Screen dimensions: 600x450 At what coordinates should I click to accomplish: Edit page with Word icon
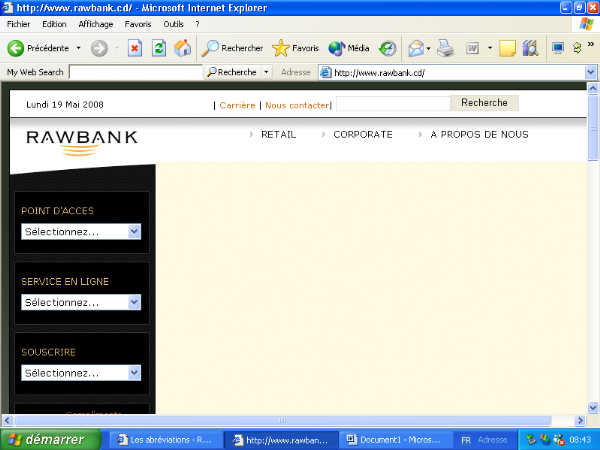coord(473,49)
